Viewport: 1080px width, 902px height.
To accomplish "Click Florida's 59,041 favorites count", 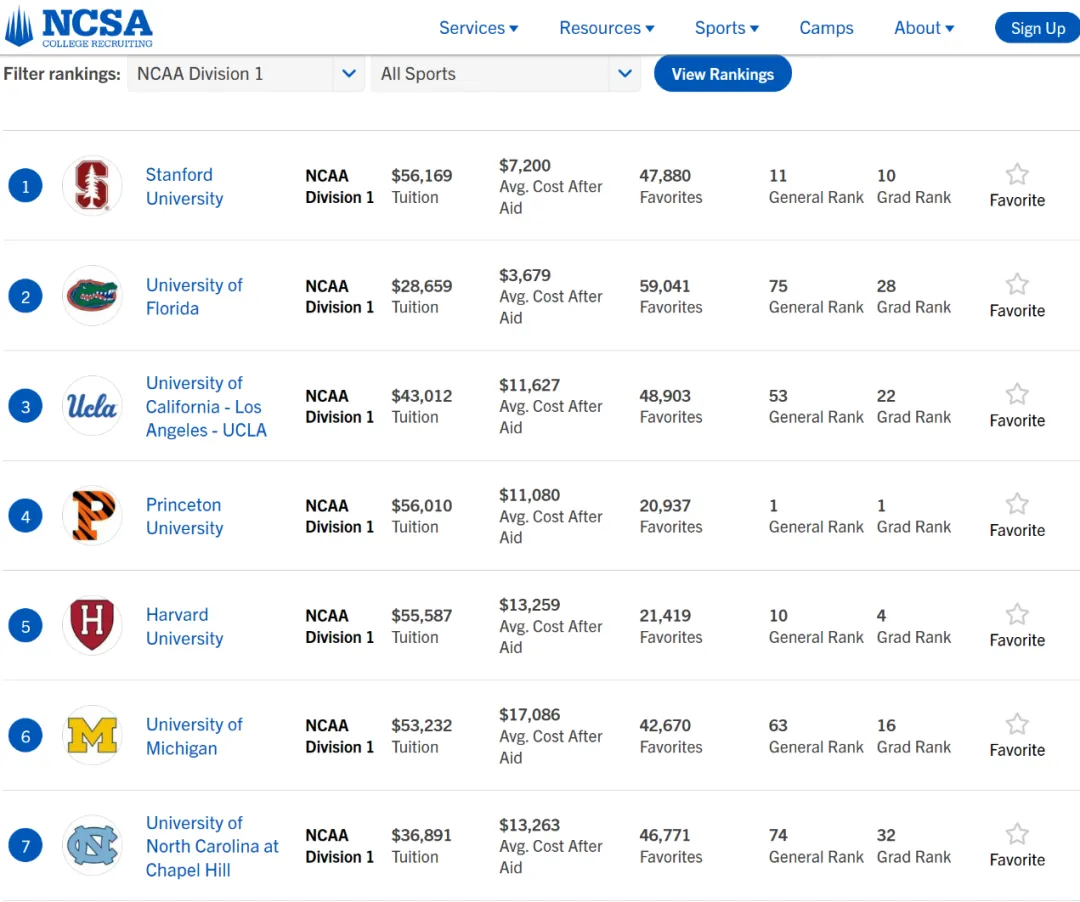I will point(665,286).
